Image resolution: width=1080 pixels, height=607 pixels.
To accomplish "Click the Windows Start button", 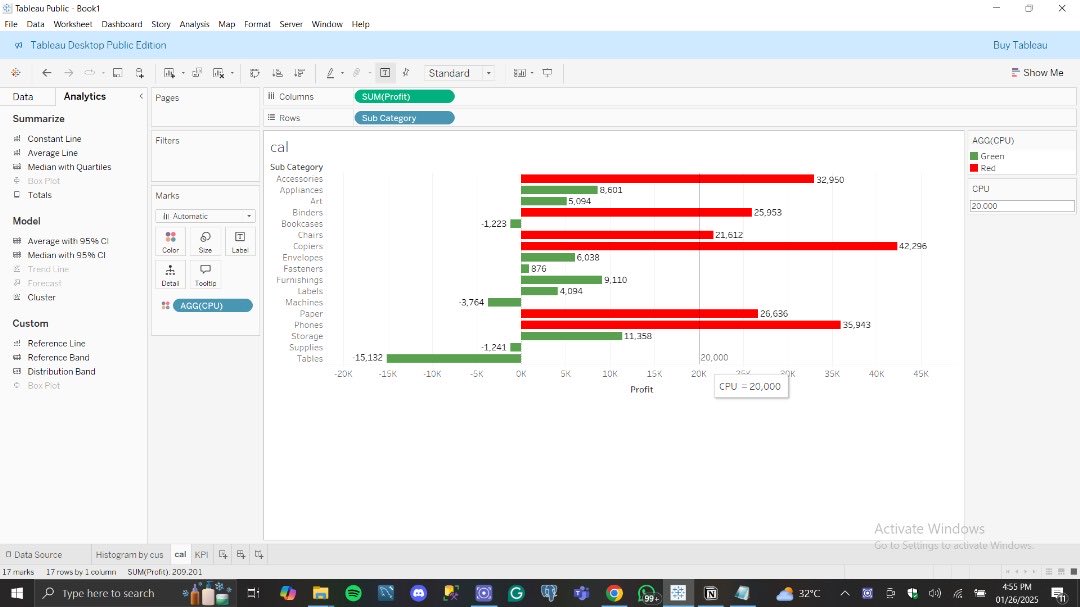I will (x=17, y=593).
